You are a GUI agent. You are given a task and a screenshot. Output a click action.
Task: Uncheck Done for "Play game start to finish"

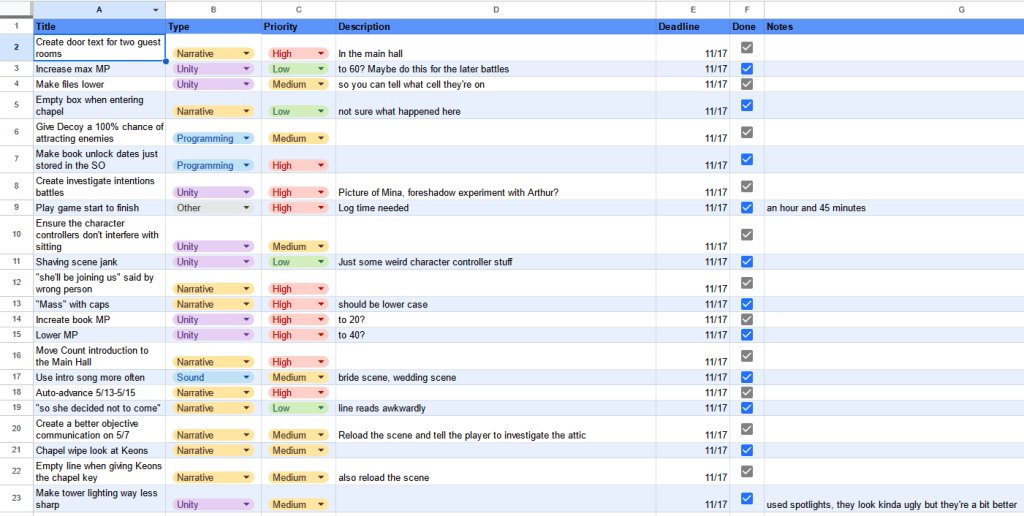click(x=746, y=208)
